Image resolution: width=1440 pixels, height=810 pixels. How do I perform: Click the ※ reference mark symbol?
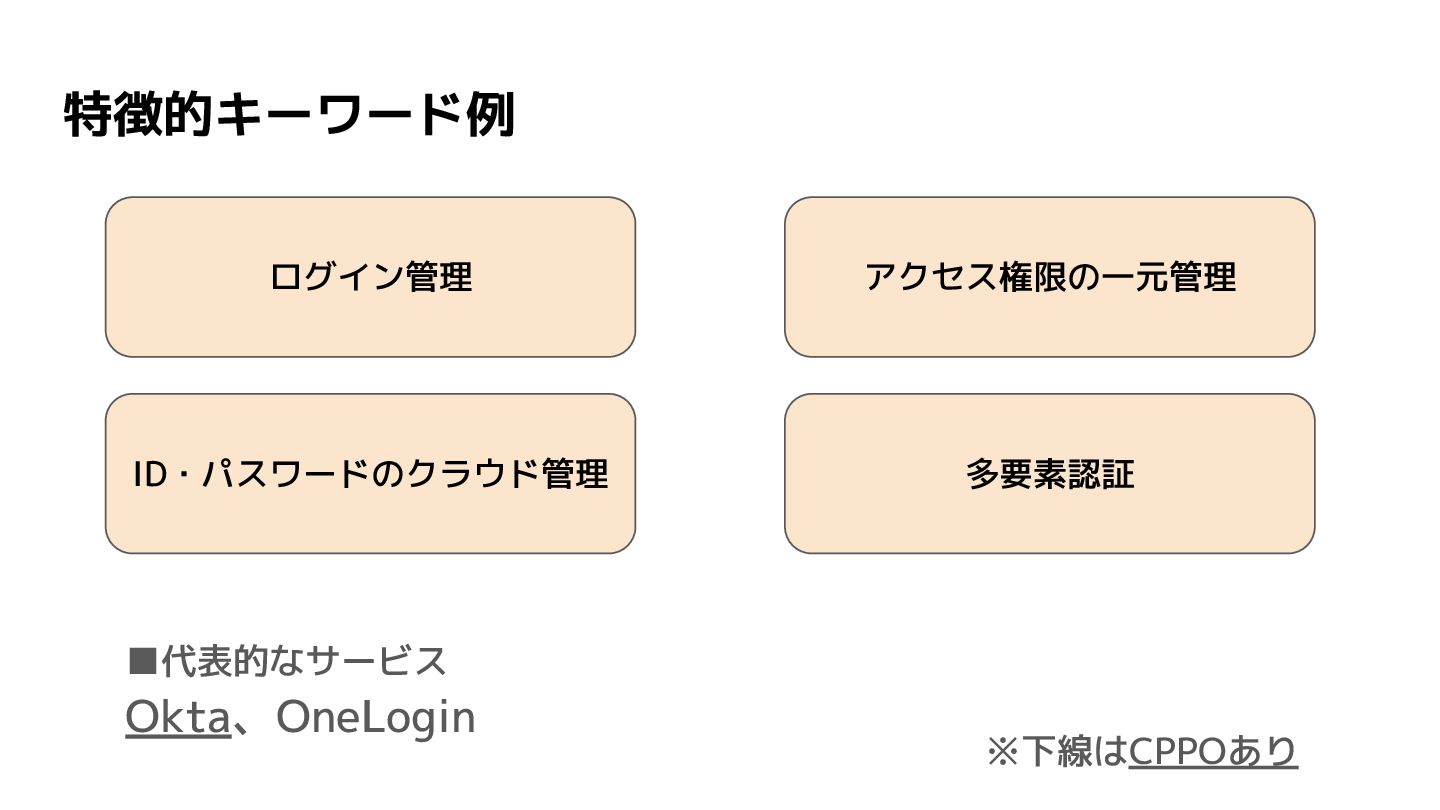(x=1002, y=752)
